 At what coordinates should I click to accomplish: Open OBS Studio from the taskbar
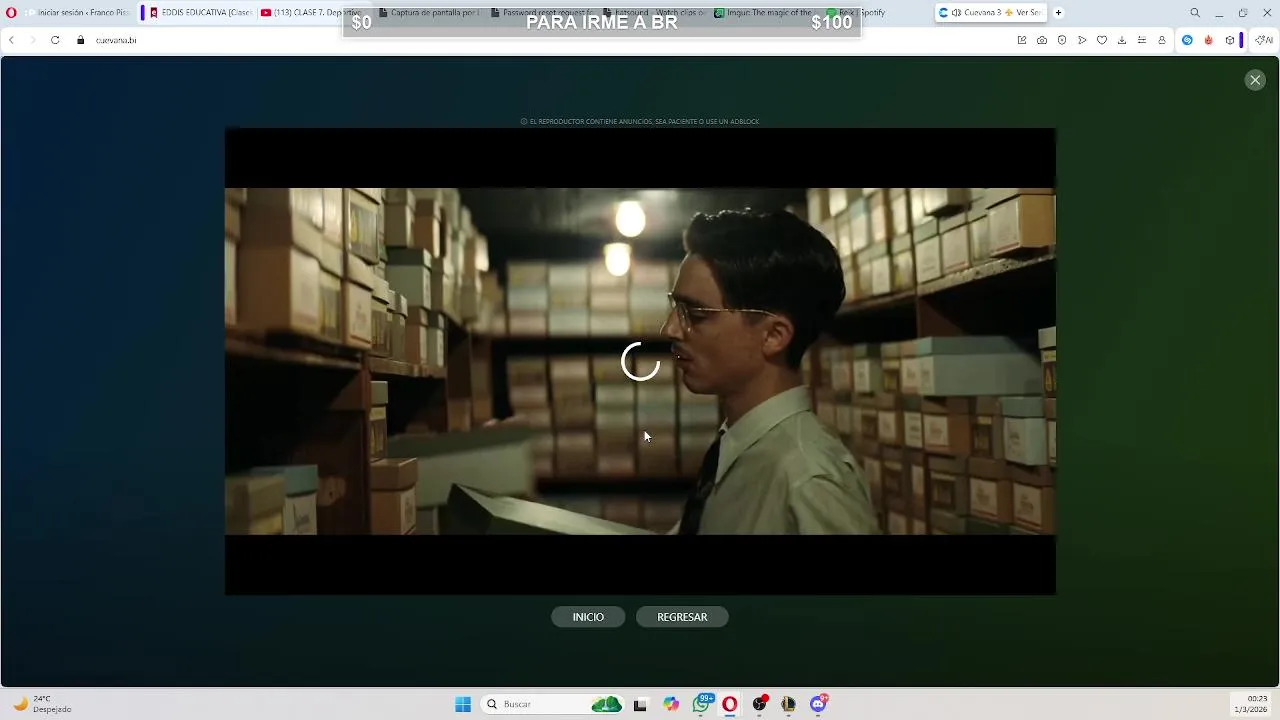tap(760, 704)
